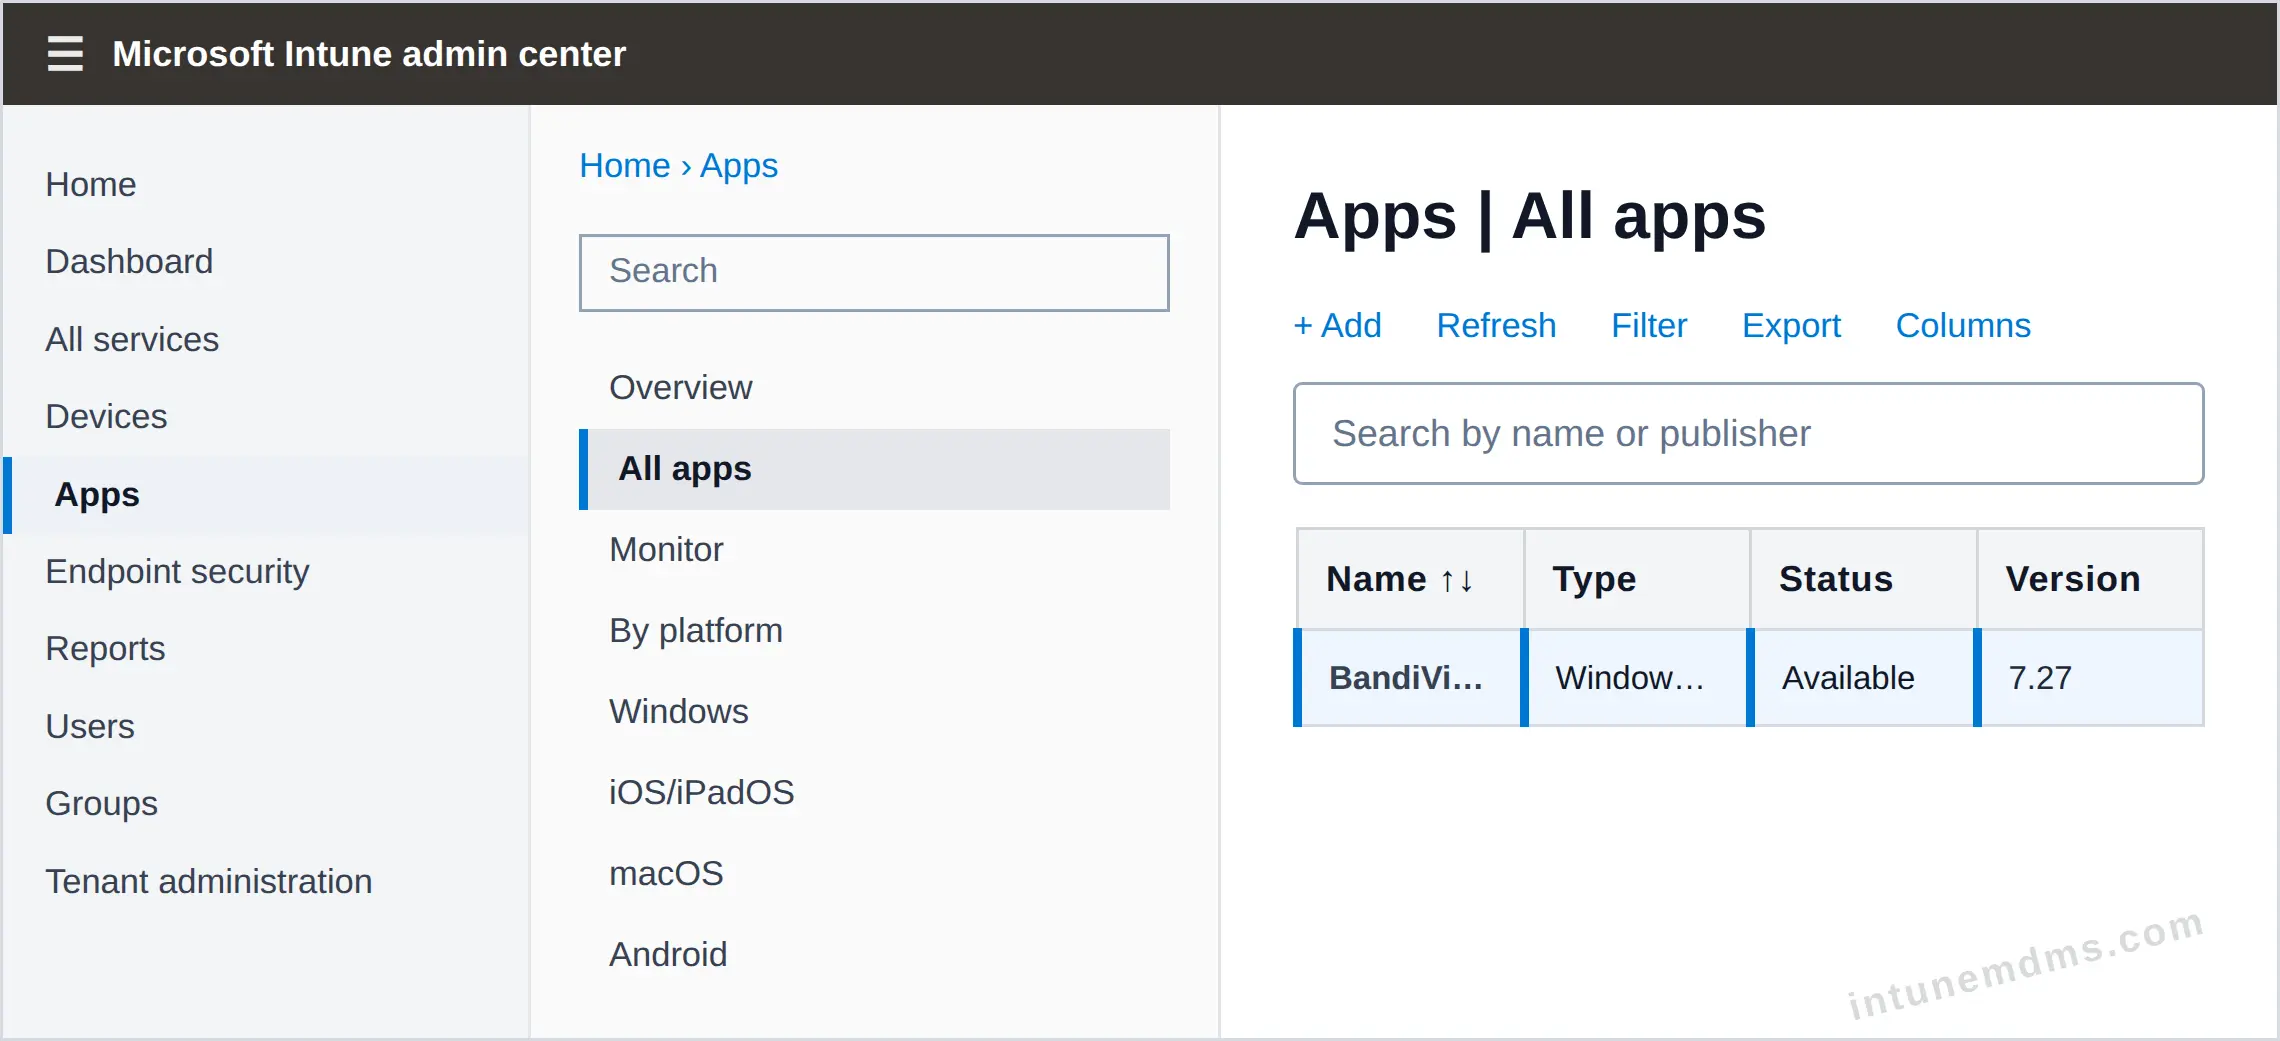2280x1041 pixels.
Task: Sort by the Name column arrows
Action: (x=1456, y=580)
